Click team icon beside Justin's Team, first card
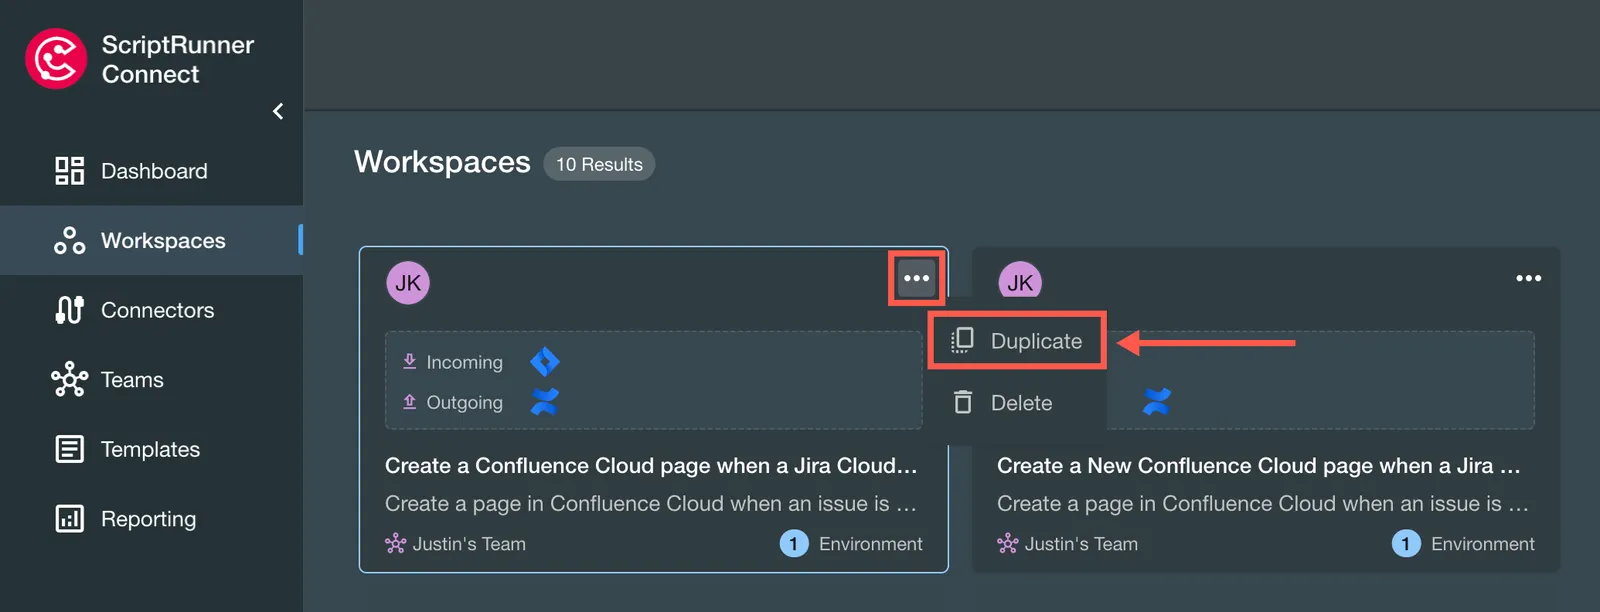The width and height of the screenshot is (1600, 612). click(x=396, y=544)
